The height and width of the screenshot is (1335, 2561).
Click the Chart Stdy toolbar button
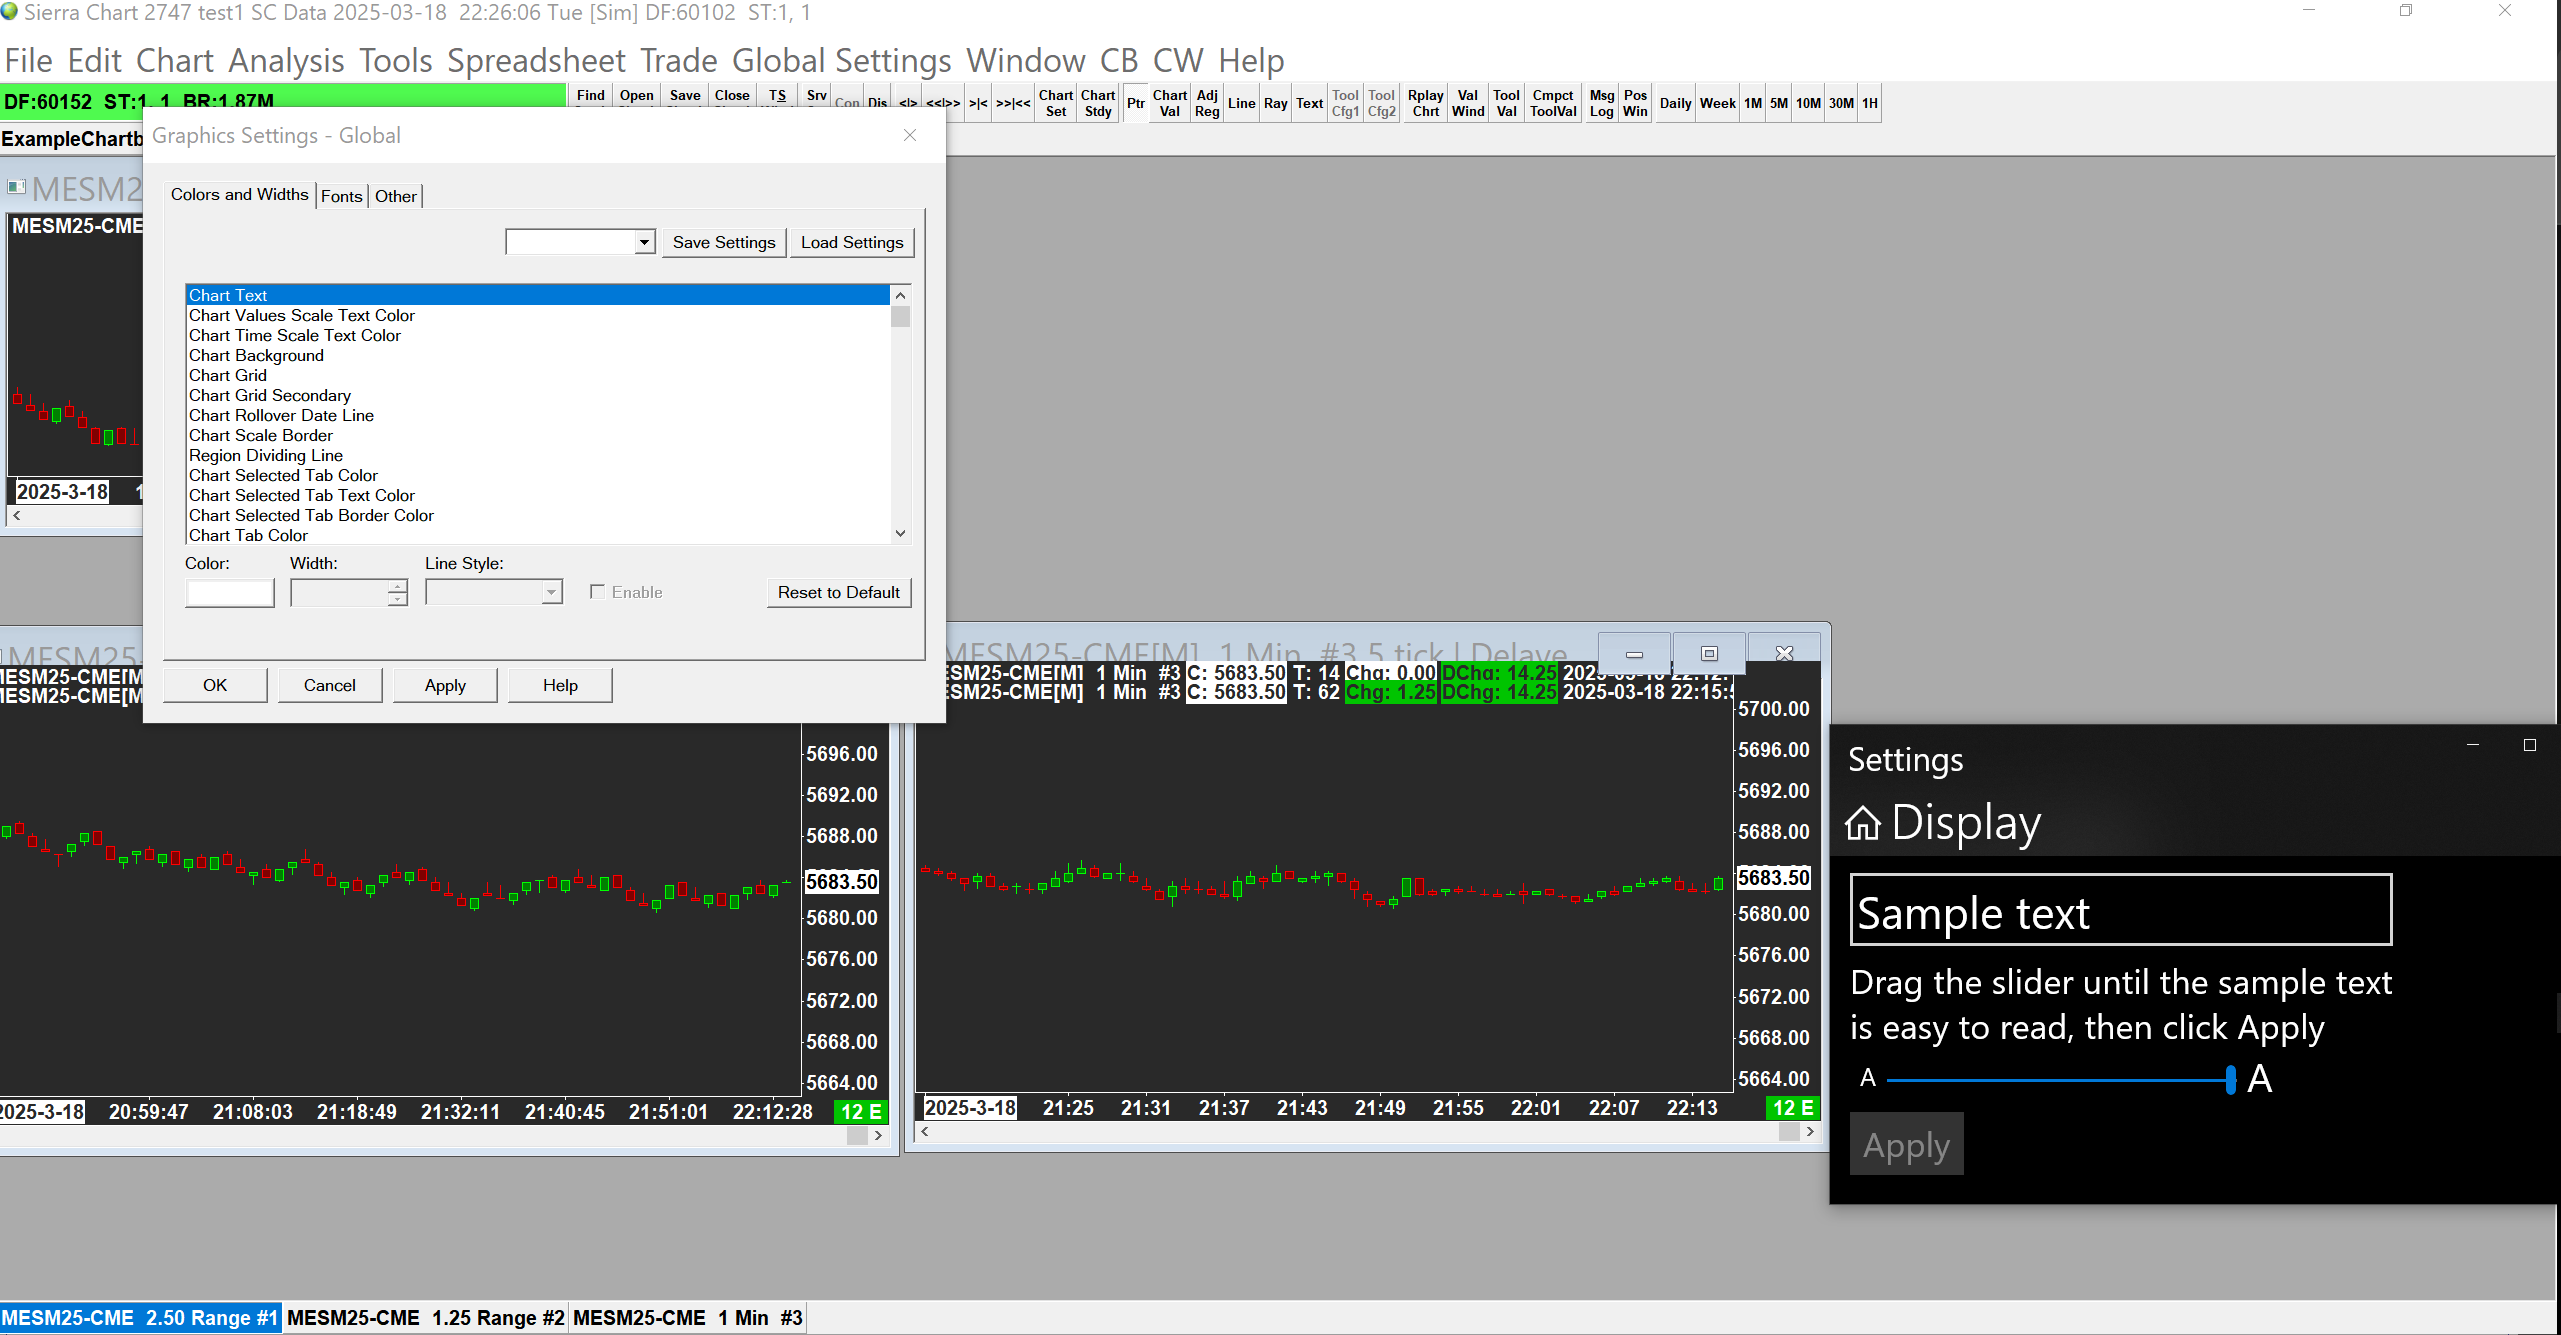tap(1097, 103)
